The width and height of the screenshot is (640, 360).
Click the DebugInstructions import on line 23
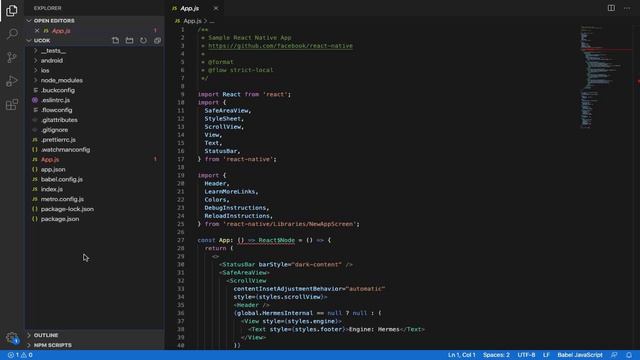pyautogui.click(x=235, y=208)
